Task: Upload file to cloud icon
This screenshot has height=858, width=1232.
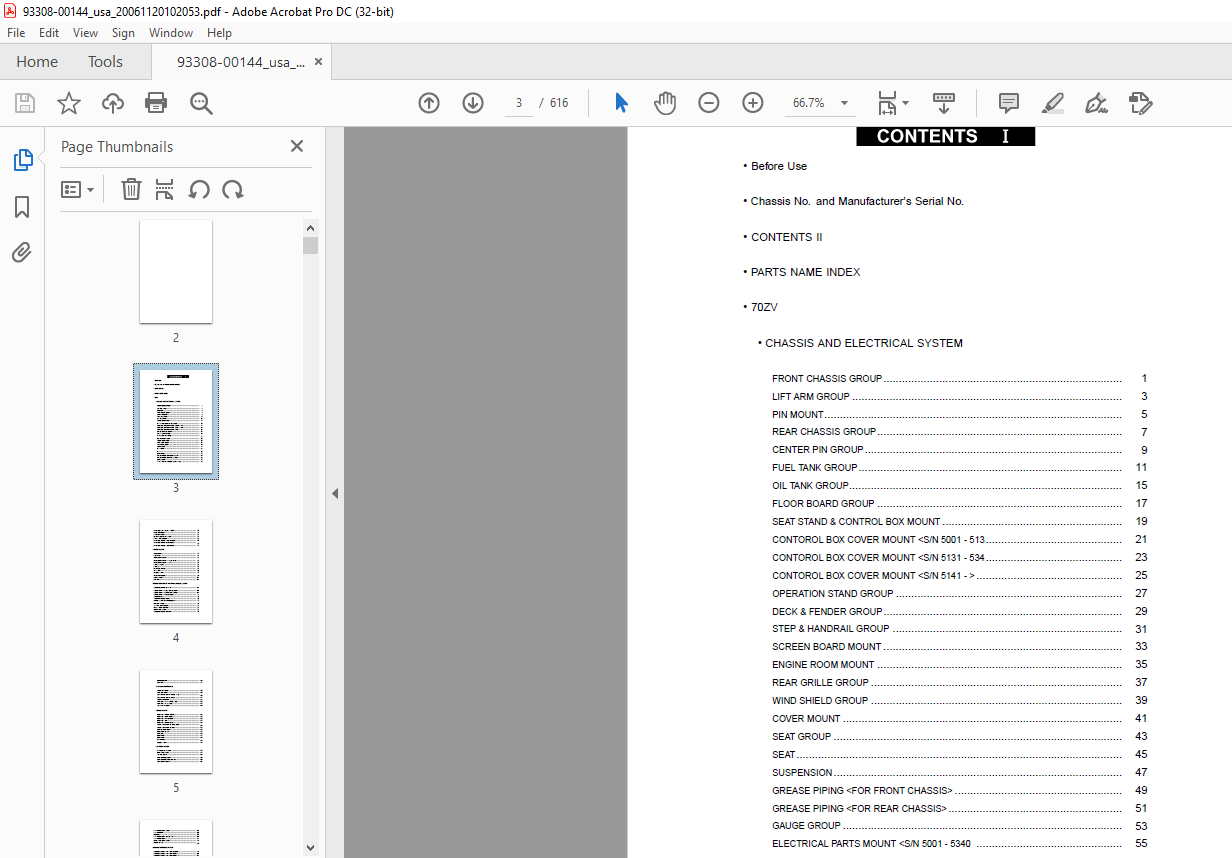Action: pyautogui.click(x=113, y=103)
